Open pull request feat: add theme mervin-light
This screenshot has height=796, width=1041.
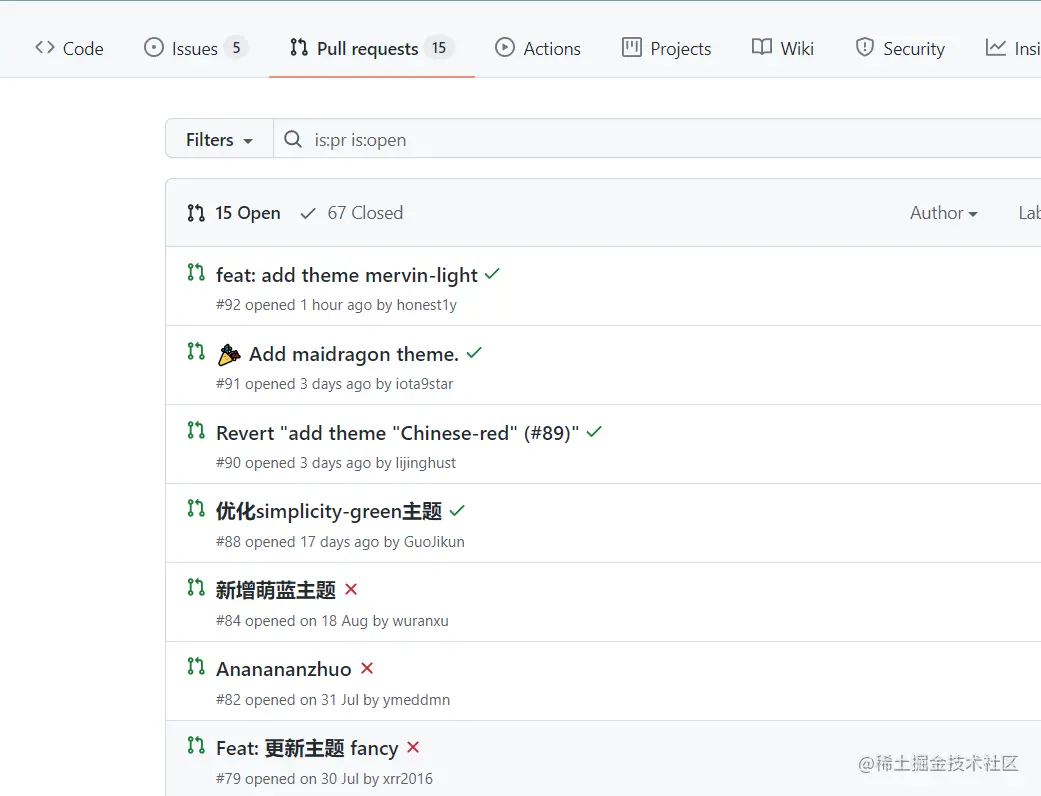[x=347, y=275]
